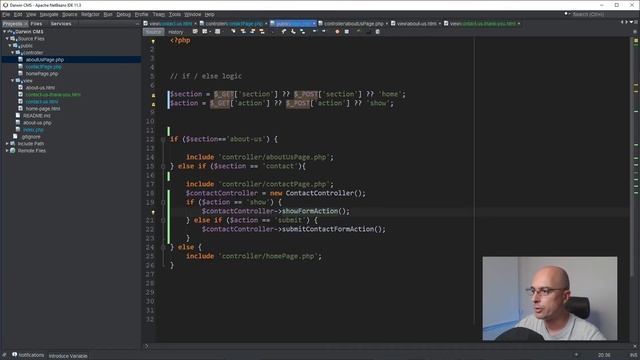Open Notifications in the status bar

[x=28, y=355]
